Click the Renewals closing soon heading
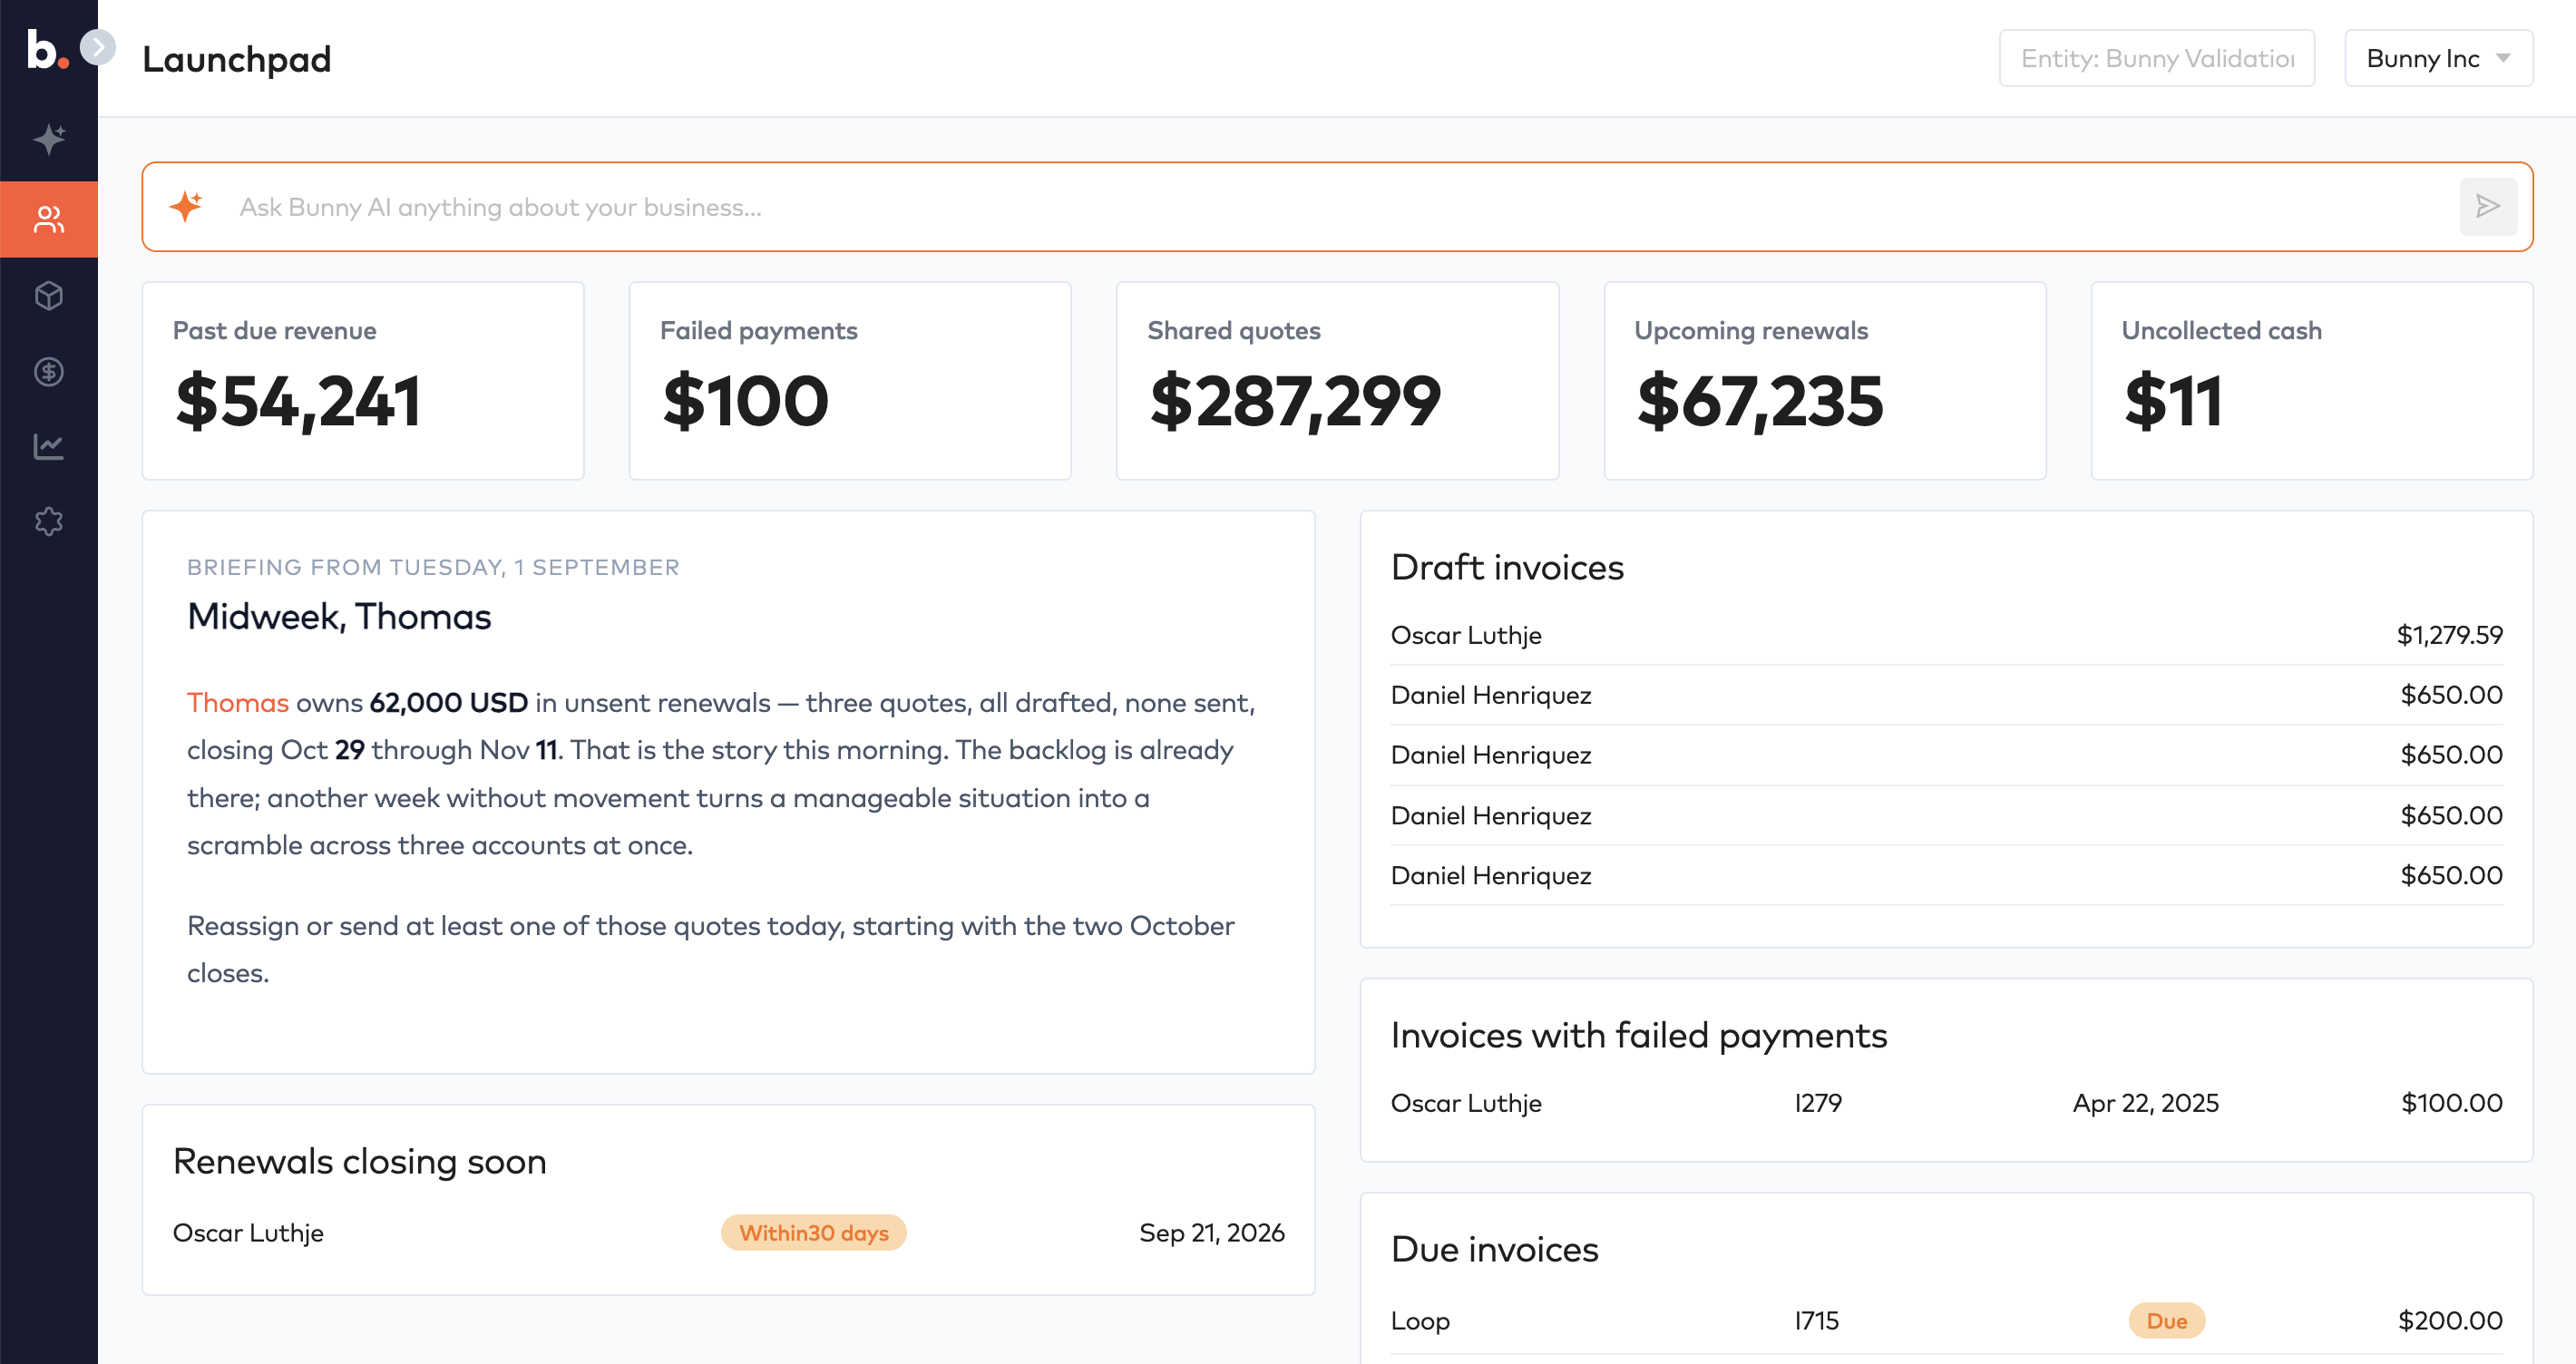 click(x=360, y=1161)
